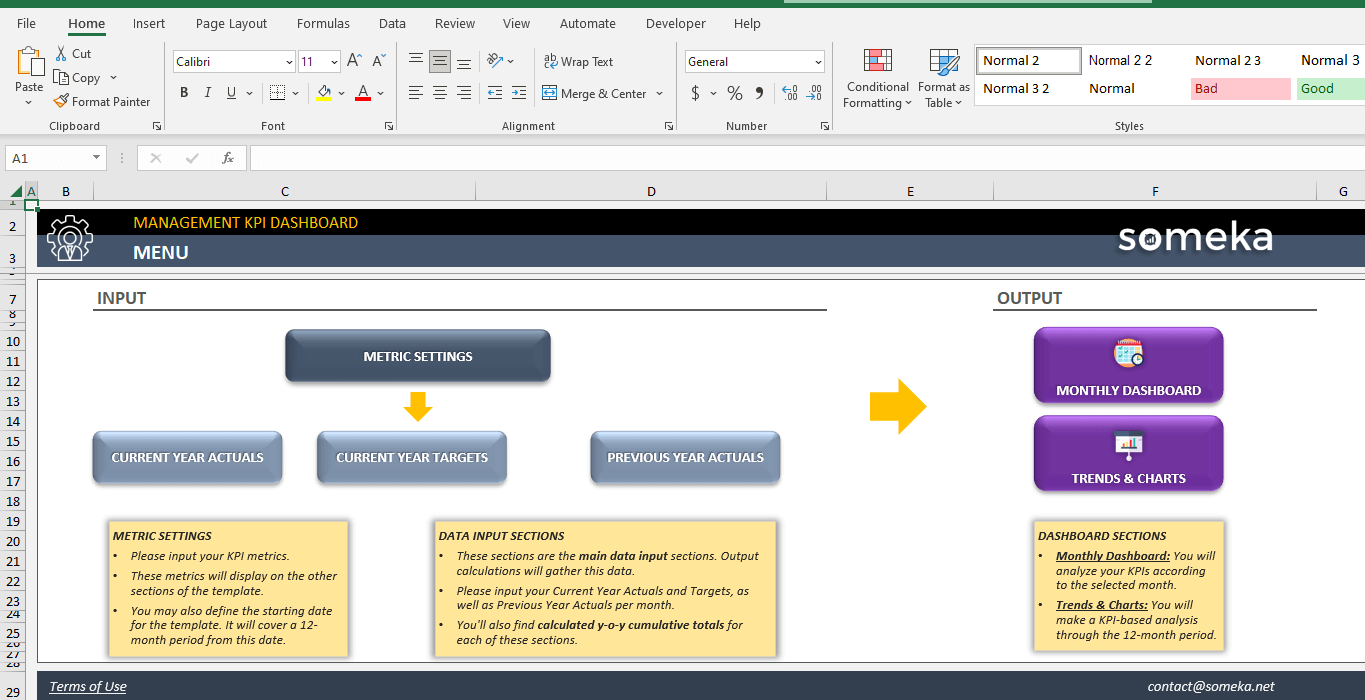Click the Cut scissors icon
The height and width of the screenshot is (700, 1365).
coord(61,54)
